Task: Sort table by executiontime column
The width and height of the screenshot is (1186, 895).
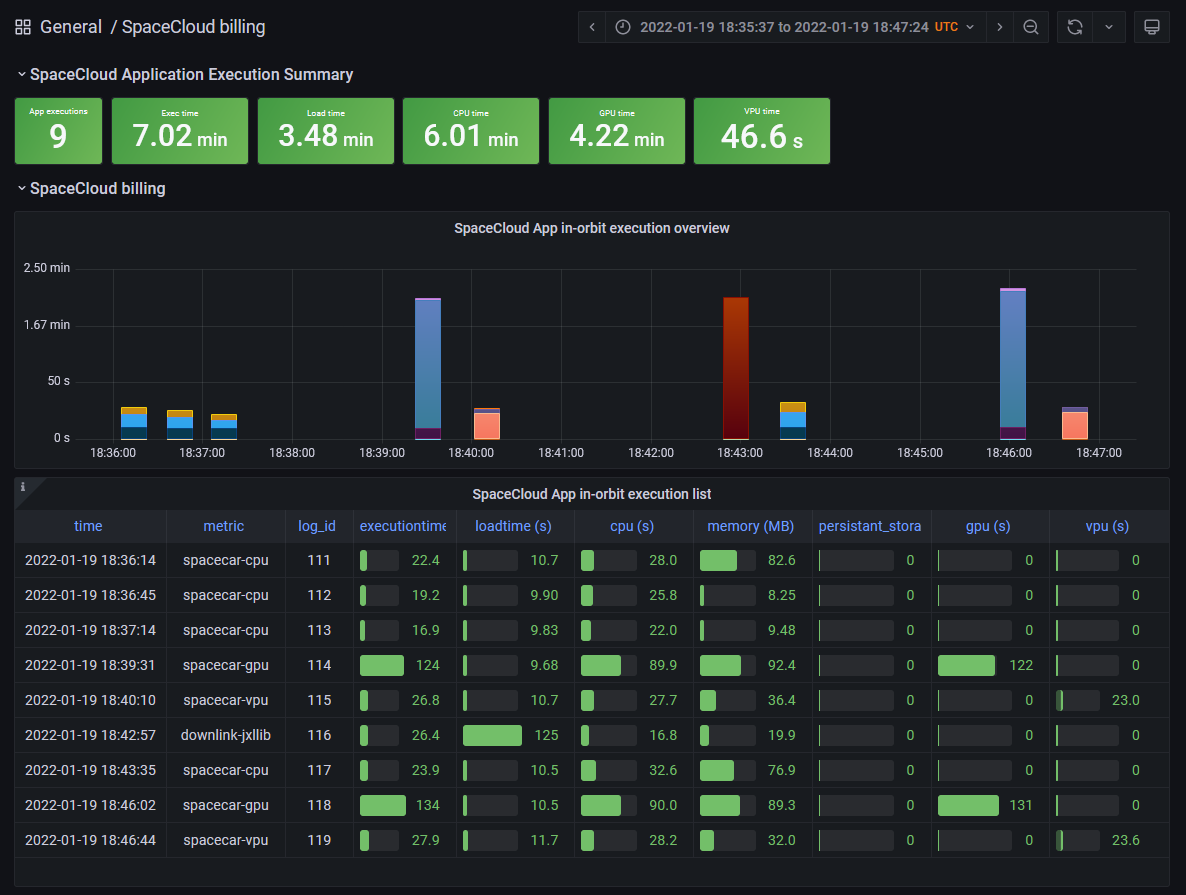Action: click(403, 526)
